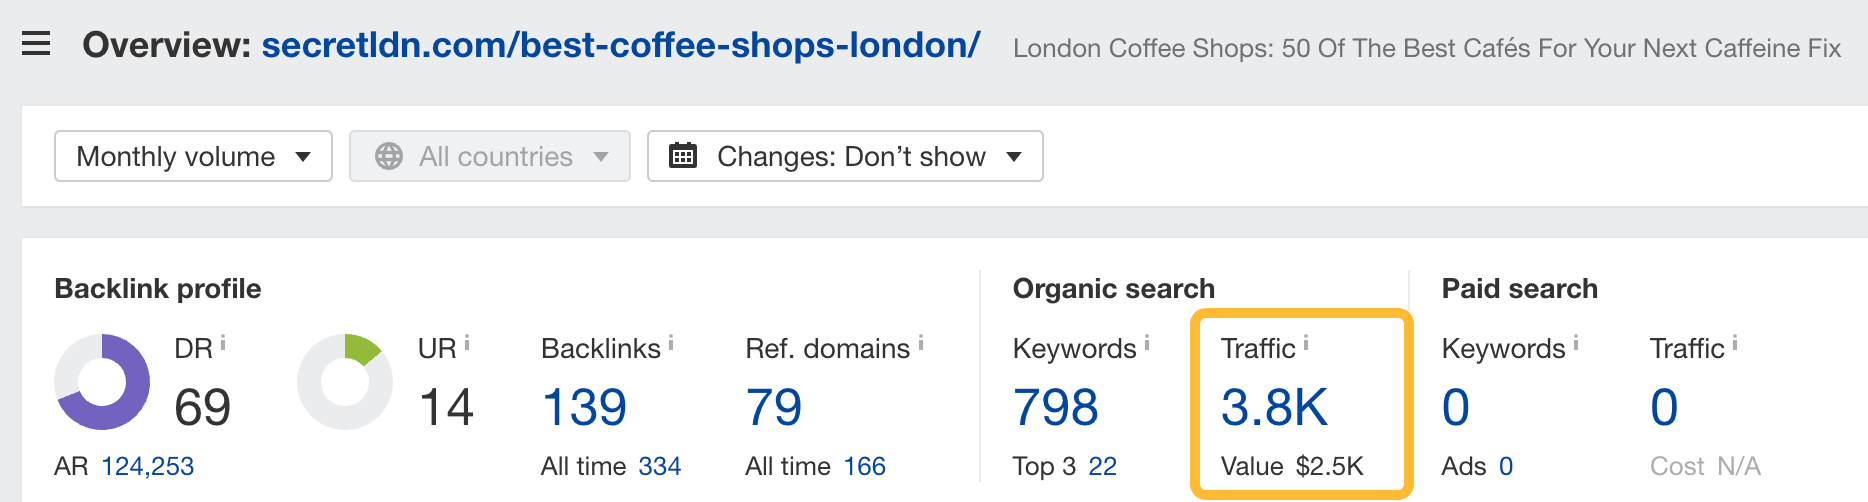Expand the All countries dropdown

490,156
